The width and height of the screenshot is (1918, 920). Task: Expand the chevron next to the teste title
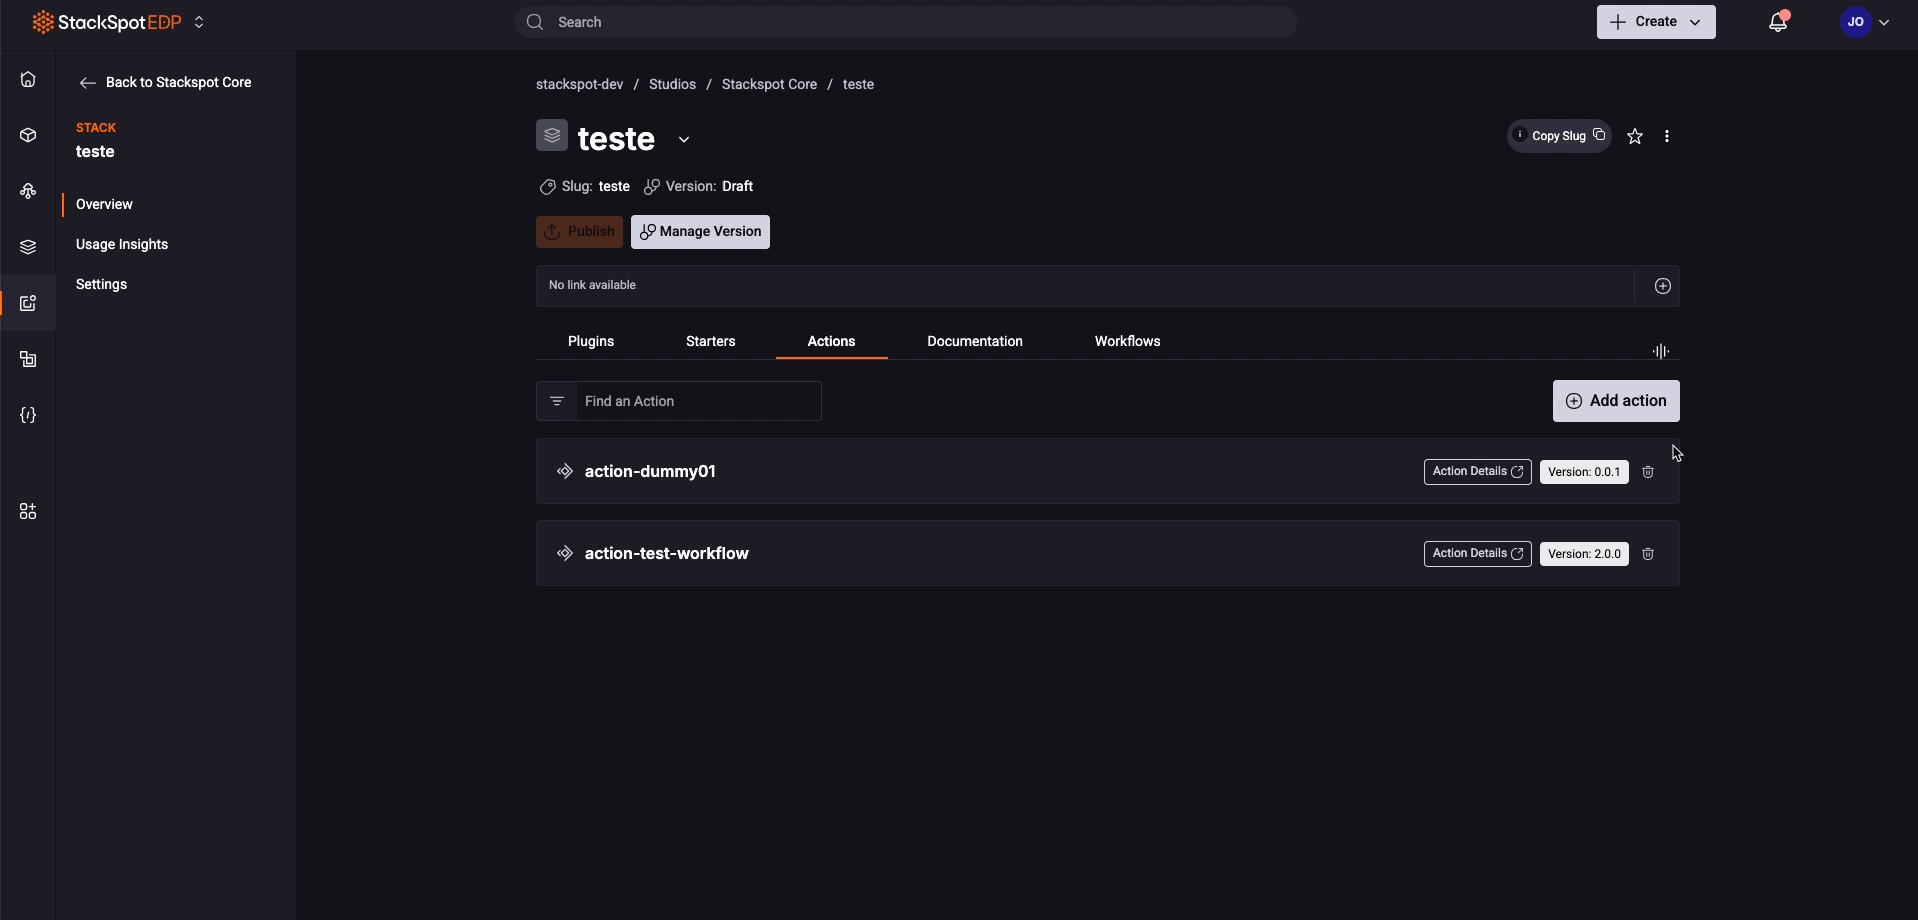coord(683,140)
